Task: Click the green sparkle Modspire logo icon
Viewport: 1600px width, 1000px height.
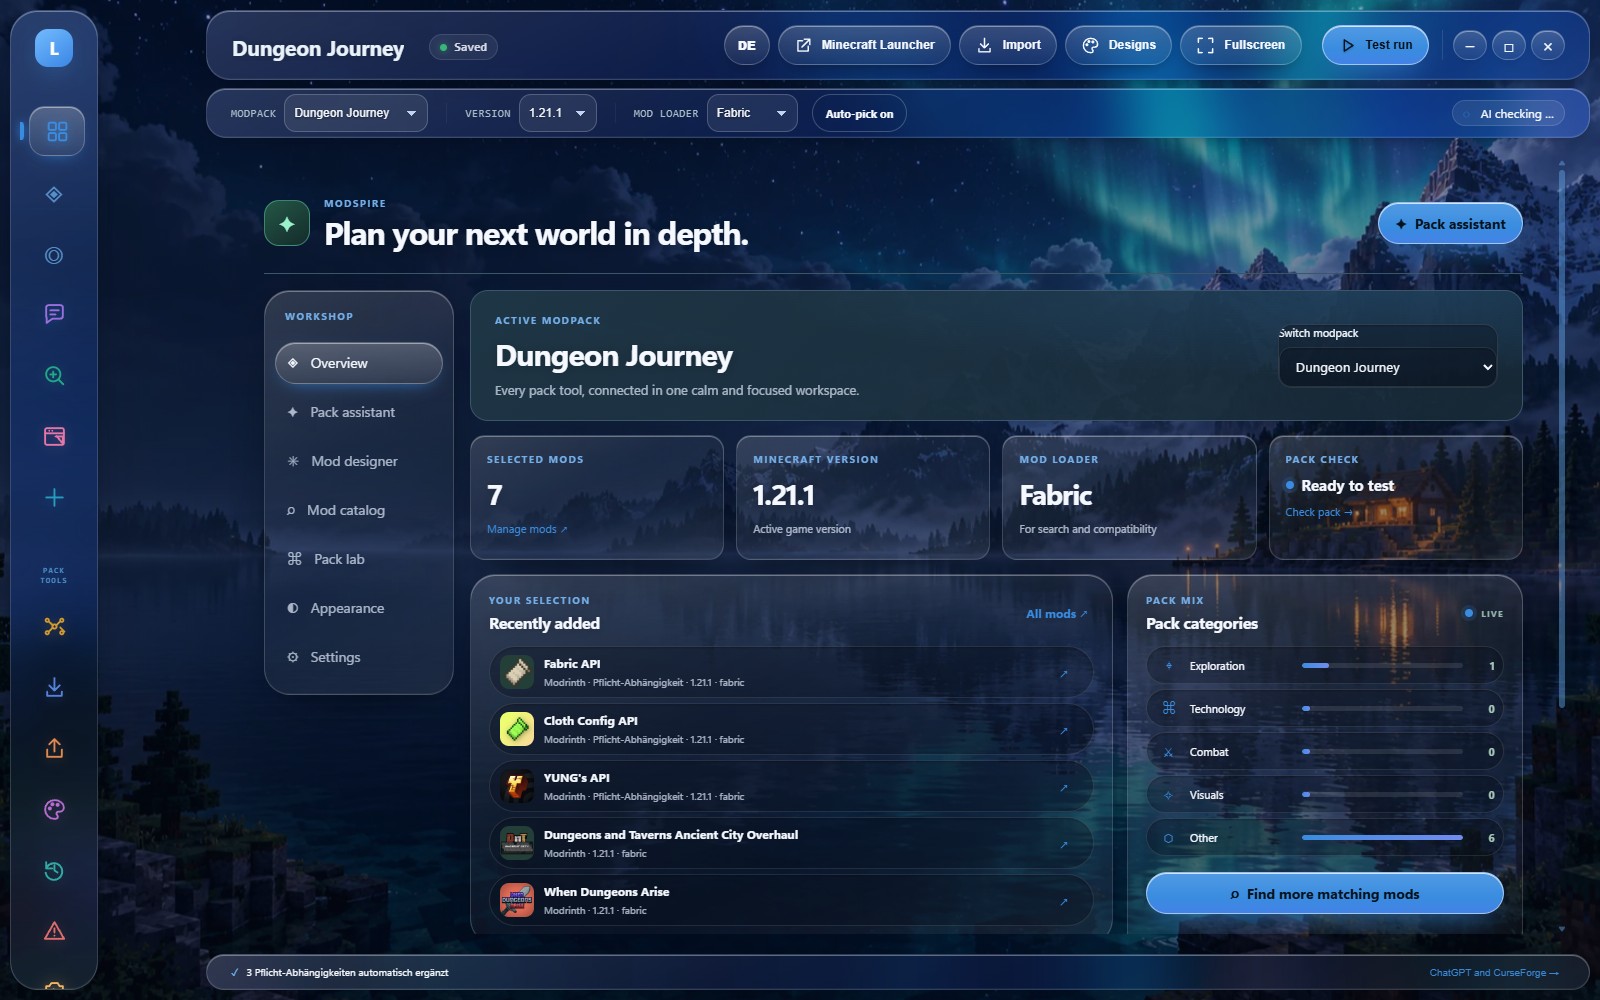Action: tap(287, 223)
